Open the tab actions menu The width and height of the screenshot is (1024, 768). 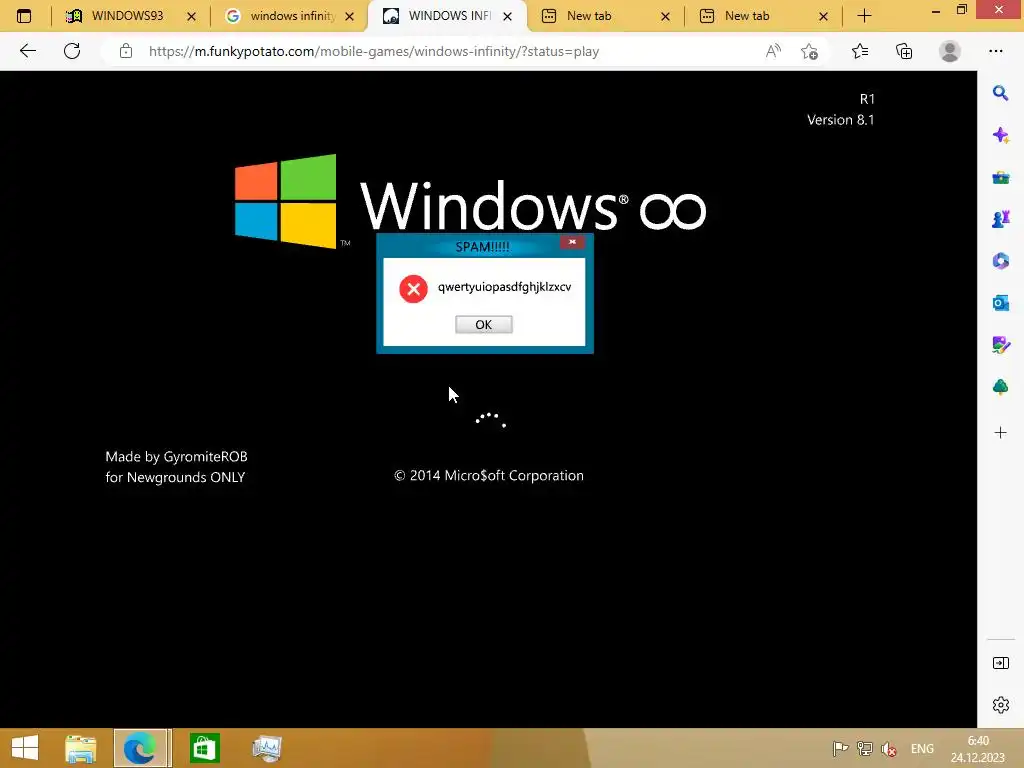click(24, 16)
